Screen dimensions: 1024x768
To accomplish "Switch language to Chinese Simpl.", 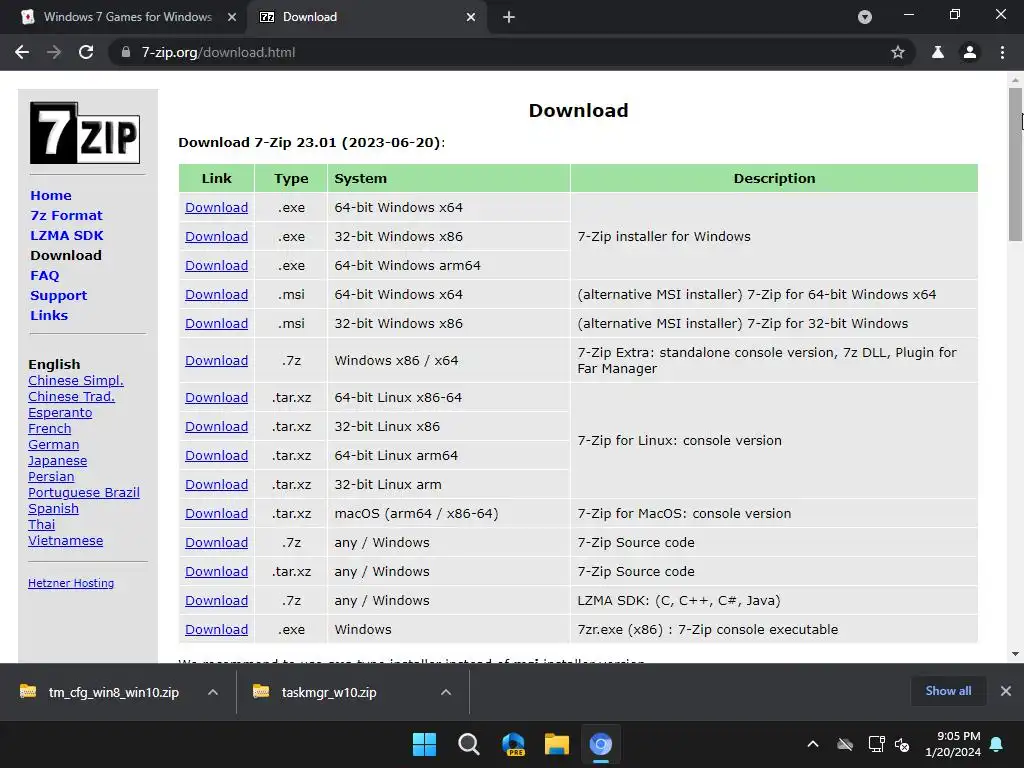I will (76, 381).
